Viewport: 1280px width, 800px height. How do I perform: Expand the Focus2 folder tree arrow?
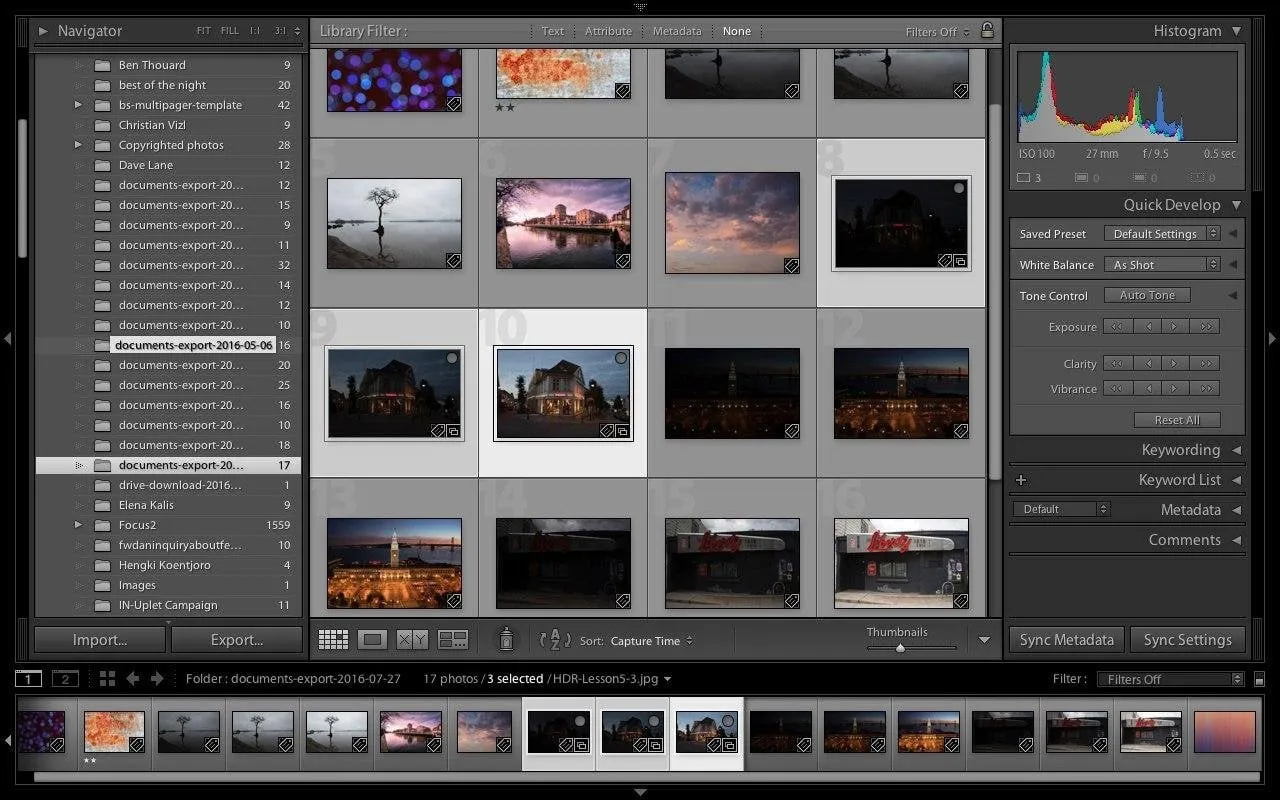(78, 525)
